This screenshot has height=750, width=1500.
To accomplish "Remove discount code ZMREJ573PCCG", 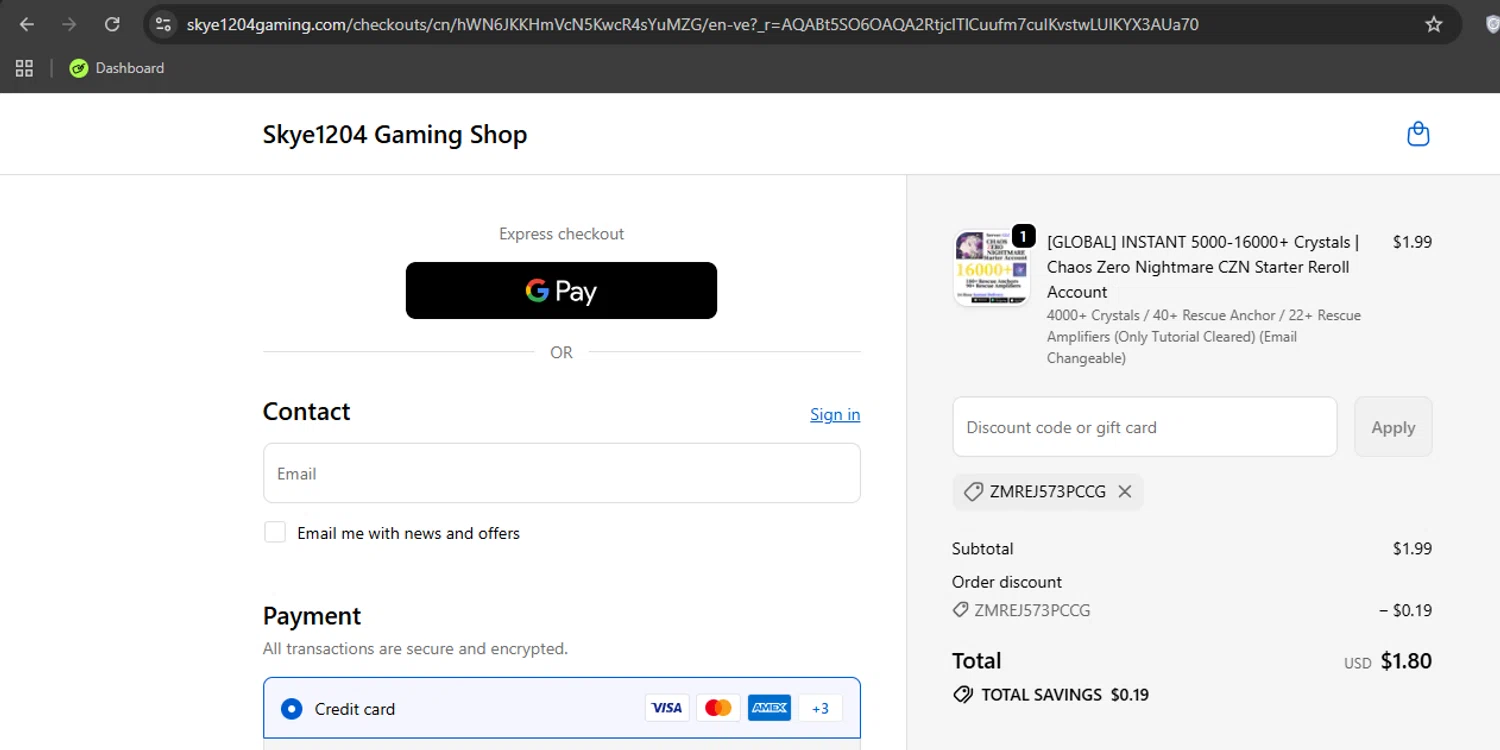I will tap(1125, 491).
